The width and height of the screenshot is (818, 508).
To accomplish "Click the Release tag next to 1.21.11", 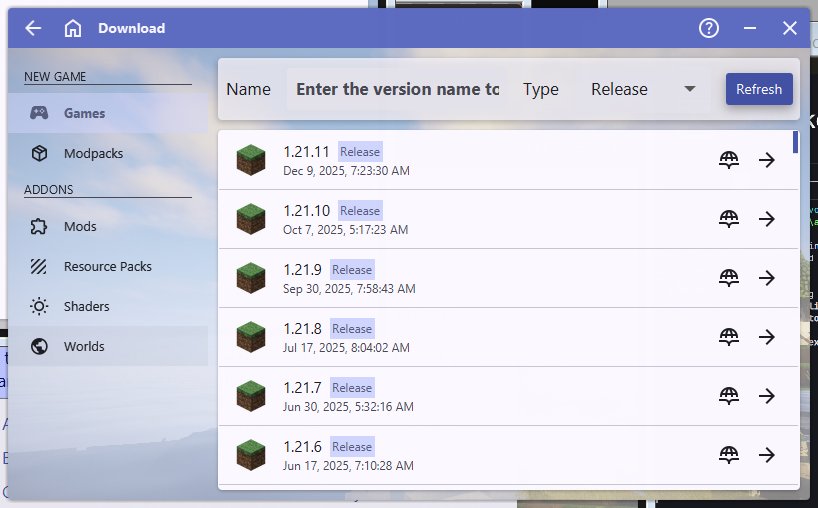I will [x=360, y=152].
